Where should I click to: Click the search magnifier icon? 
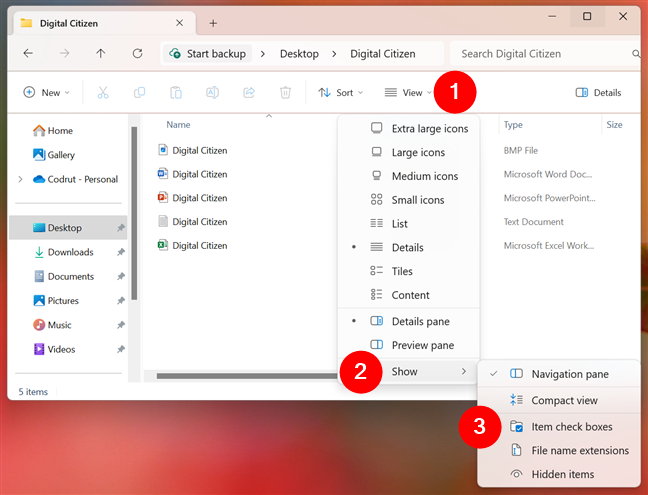[x=636, y=54]
